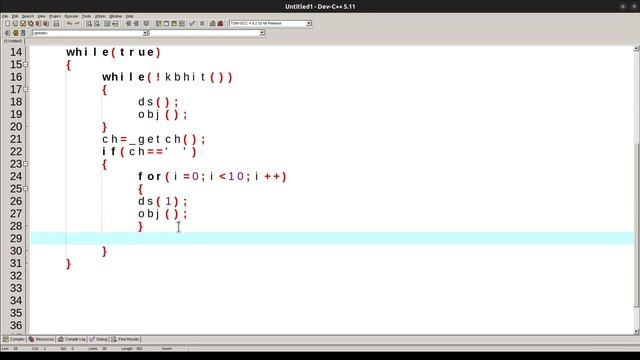Collapse the fold marker at line 15
Viewport: 640px width, 360px height.
point(26,64)
